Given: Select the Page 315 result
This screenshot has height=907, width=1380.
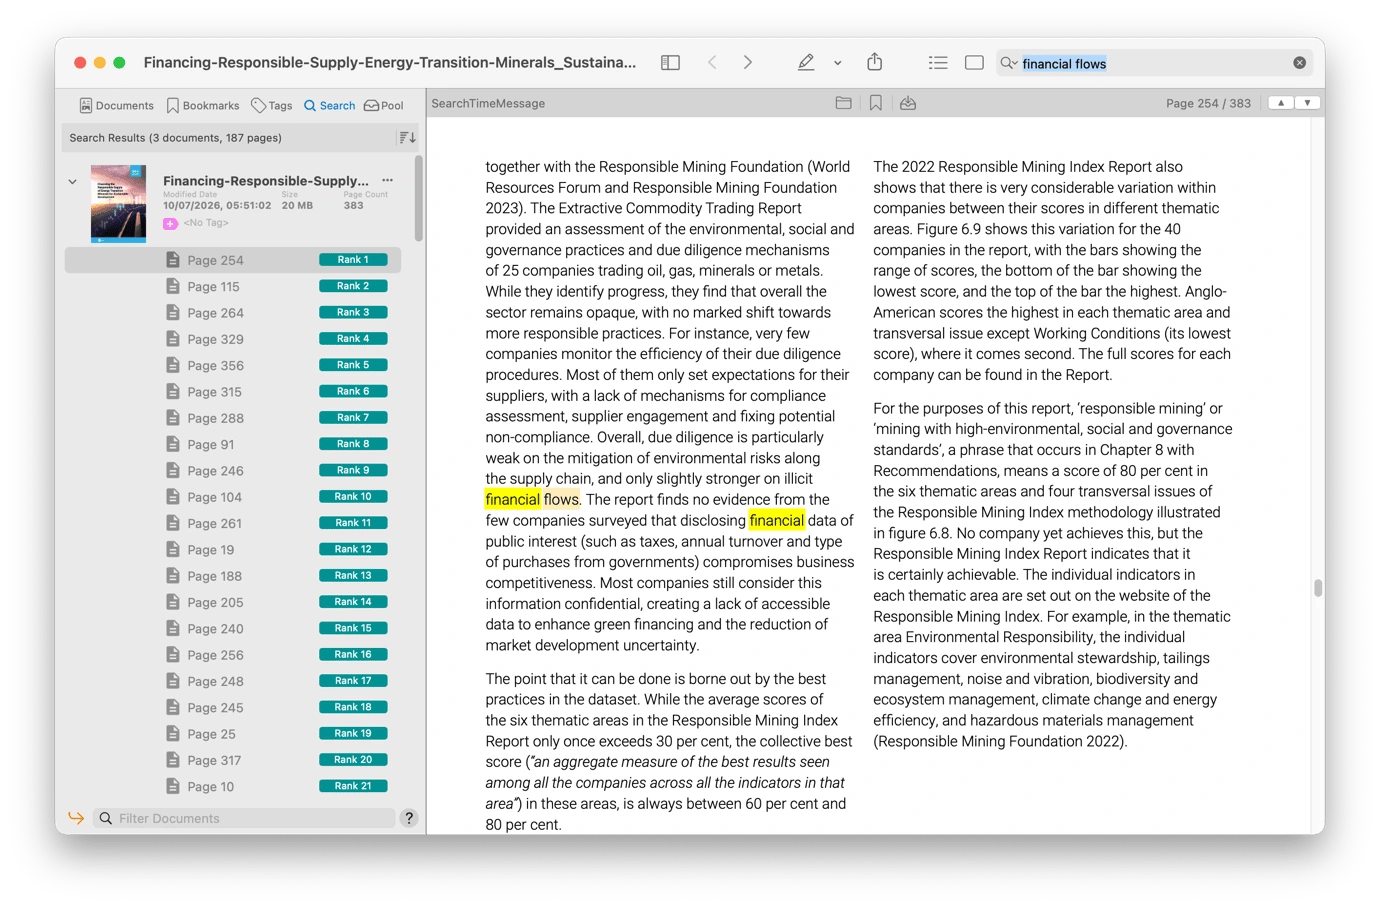Looking at the screenshot, I should tap(233, 392).
